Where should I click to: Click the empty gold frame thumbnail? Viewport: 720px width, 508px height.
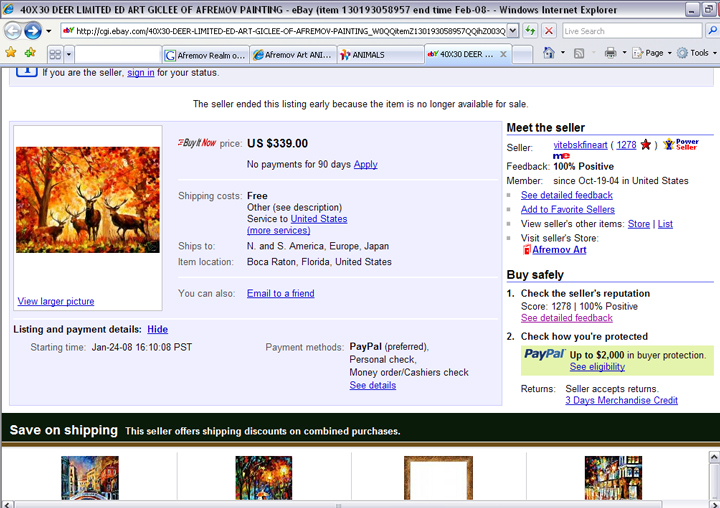[x=438, y=478]
